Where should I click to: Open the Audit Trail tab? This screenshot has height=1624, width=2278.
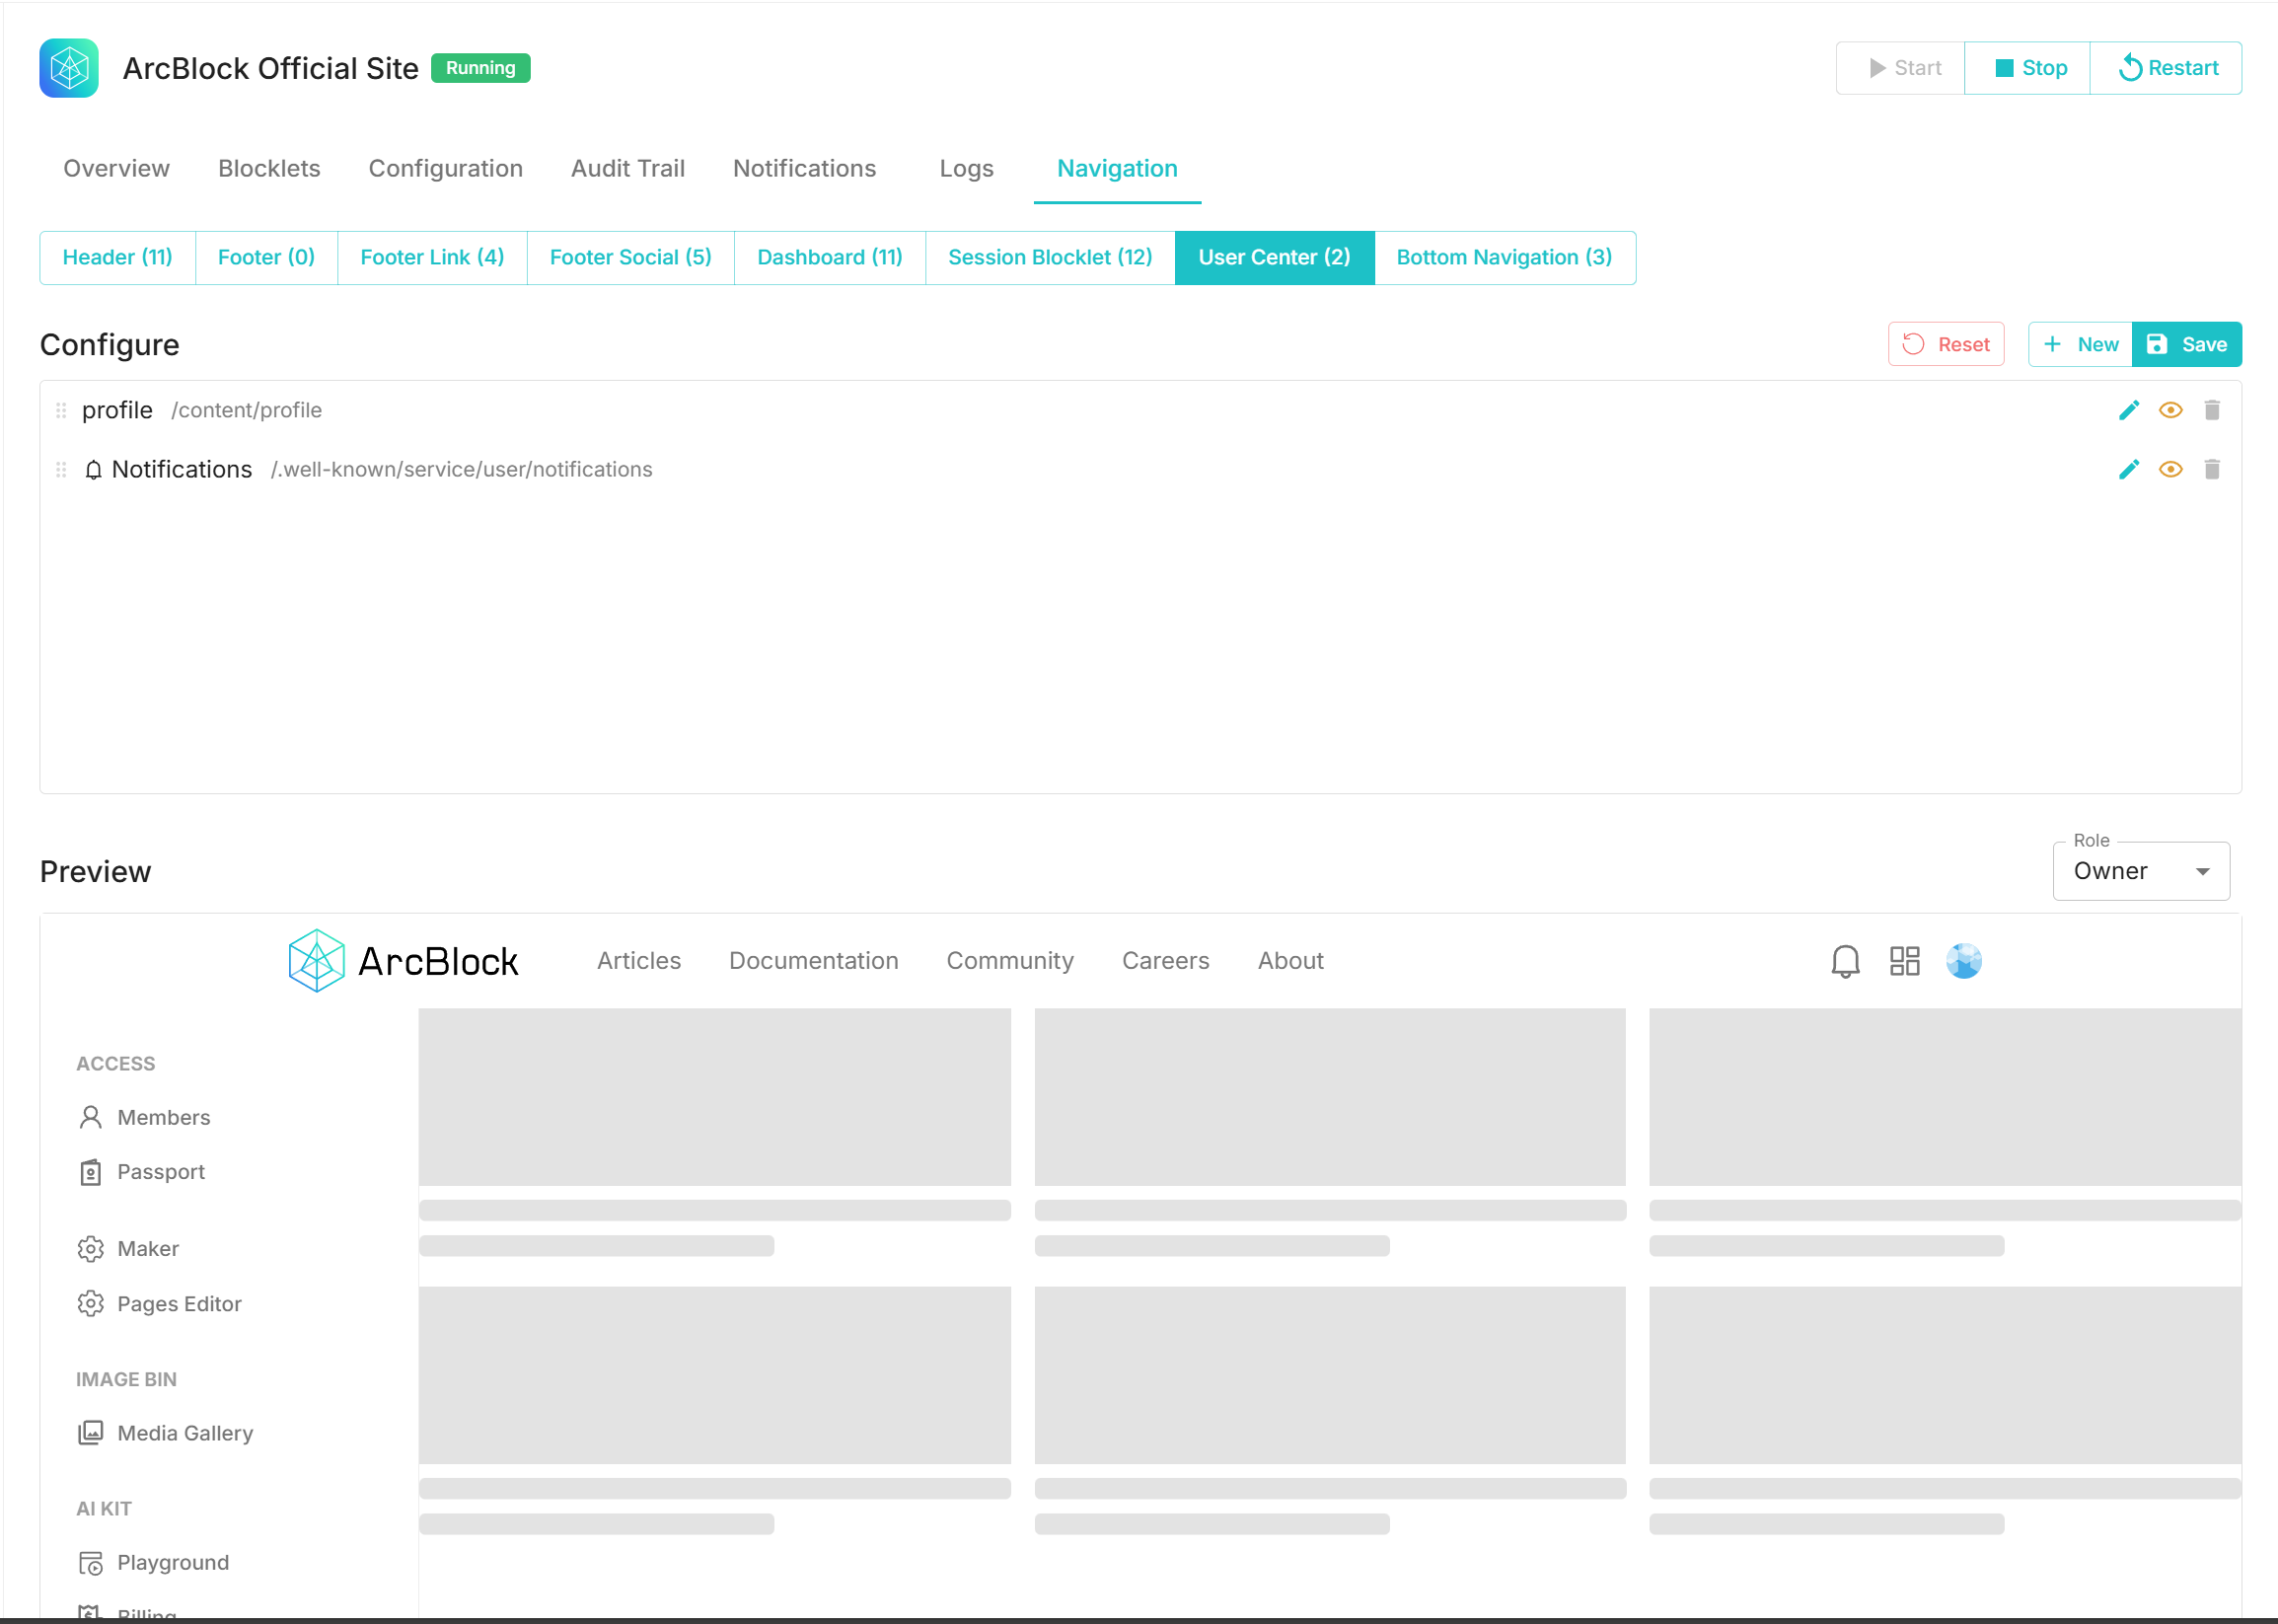click(628, 168)
